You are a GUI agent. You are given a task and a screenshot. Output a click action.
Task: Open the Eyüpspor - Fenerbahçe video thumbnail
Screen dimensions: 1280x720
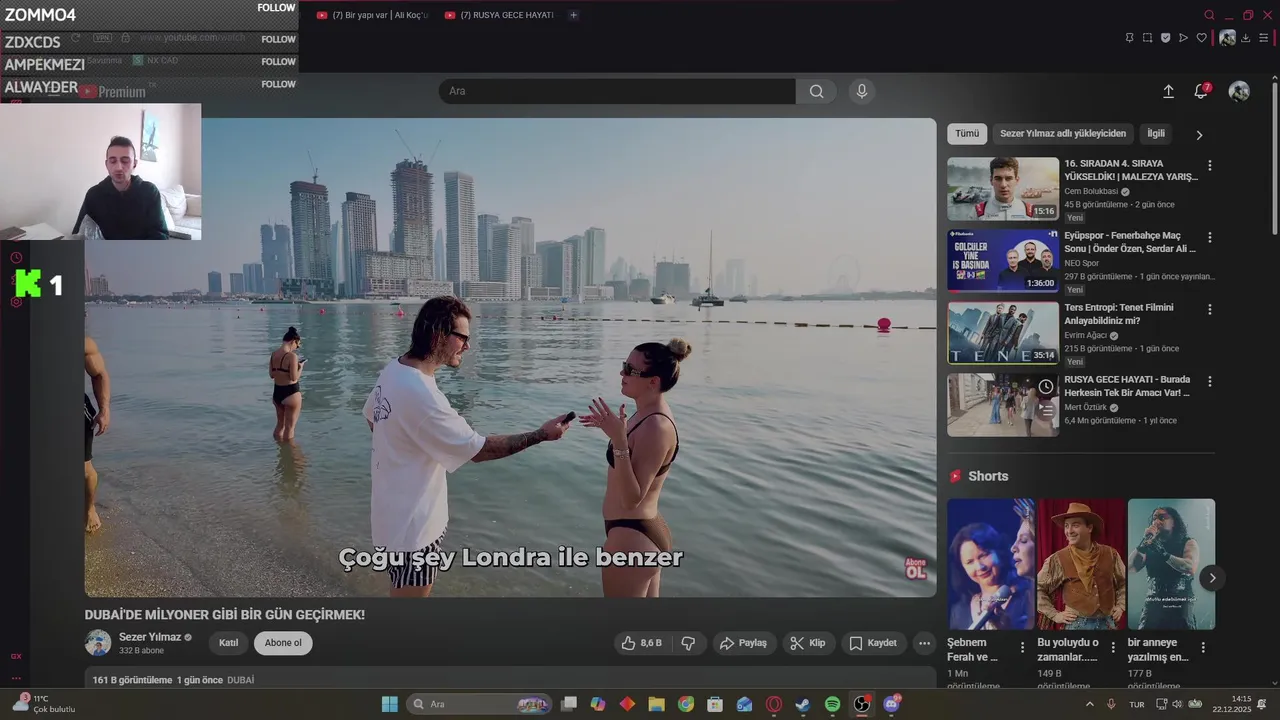(x=1003, y=261)
